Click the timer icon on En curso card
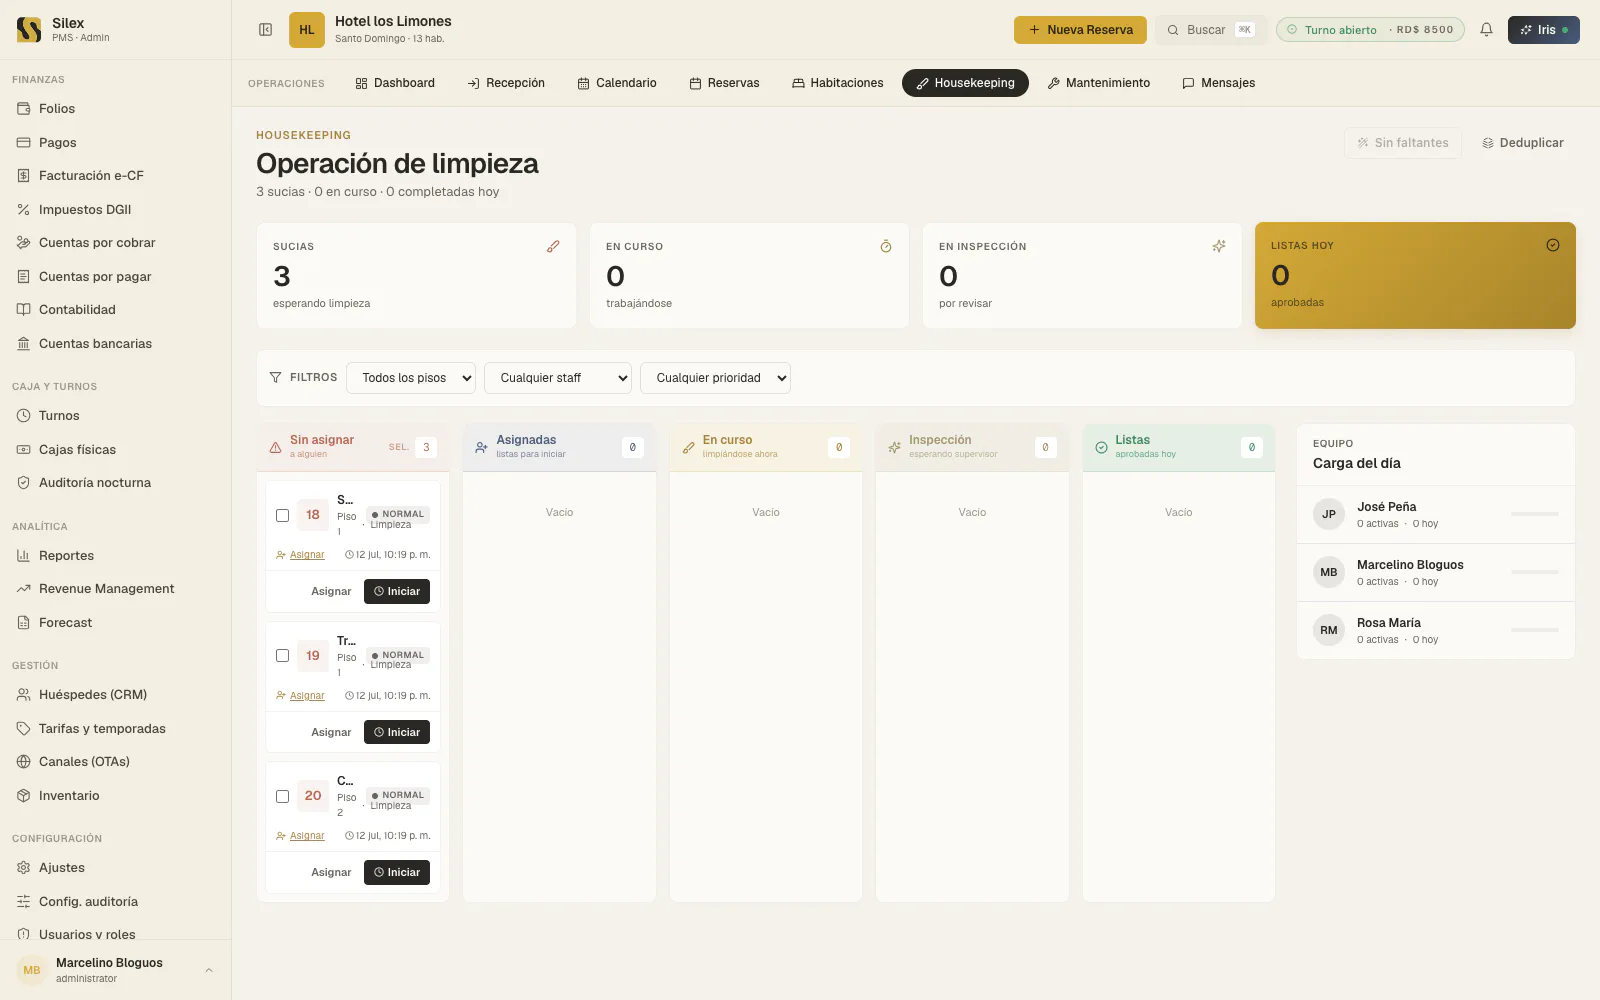This screenshot has height=1000, width=1600. coord(886,246)
